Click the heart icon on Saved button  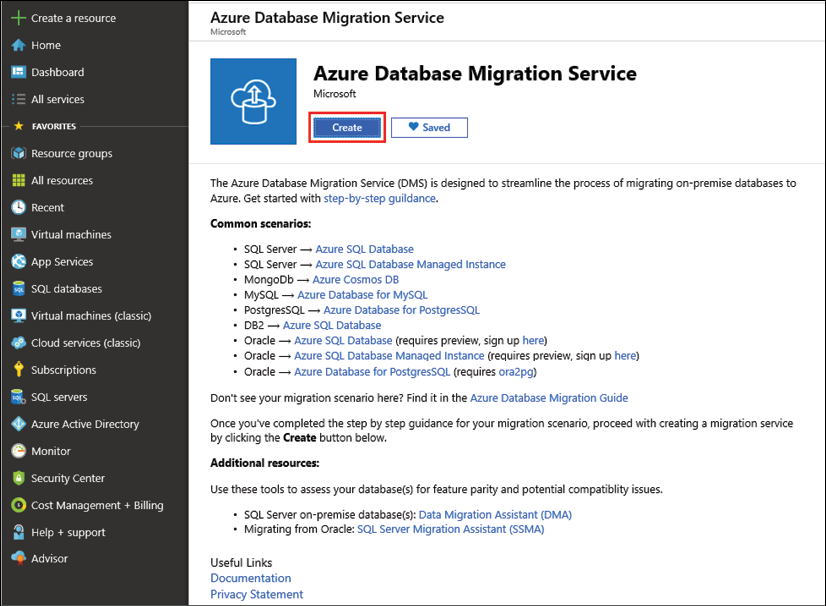pos(414,126)
